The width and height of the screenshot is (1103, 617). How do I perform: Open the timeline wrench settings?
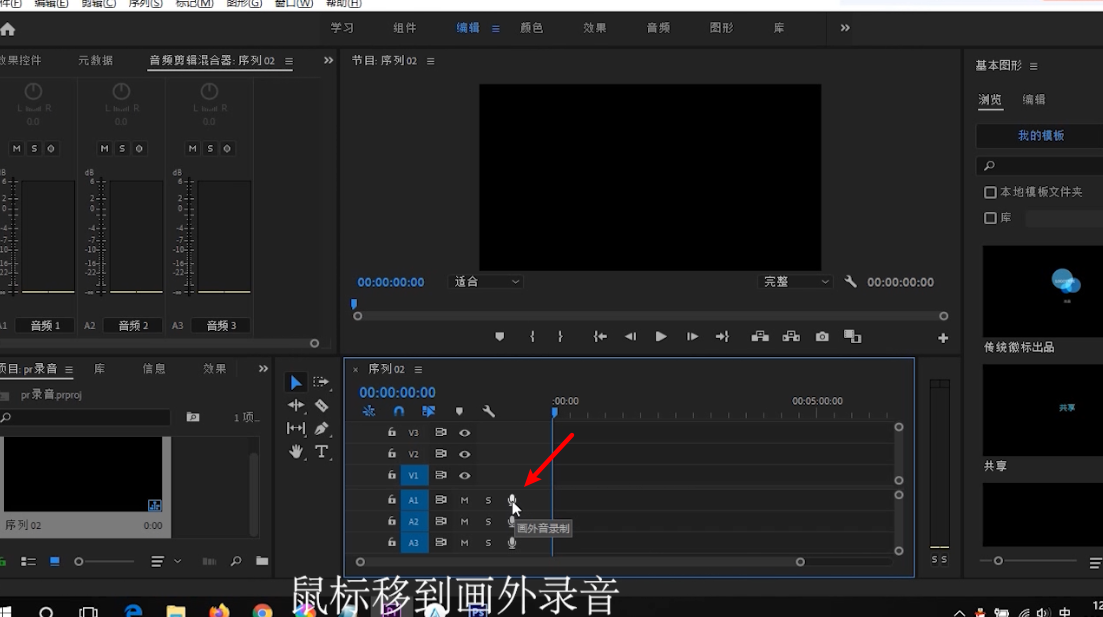(x=489, y=411)
